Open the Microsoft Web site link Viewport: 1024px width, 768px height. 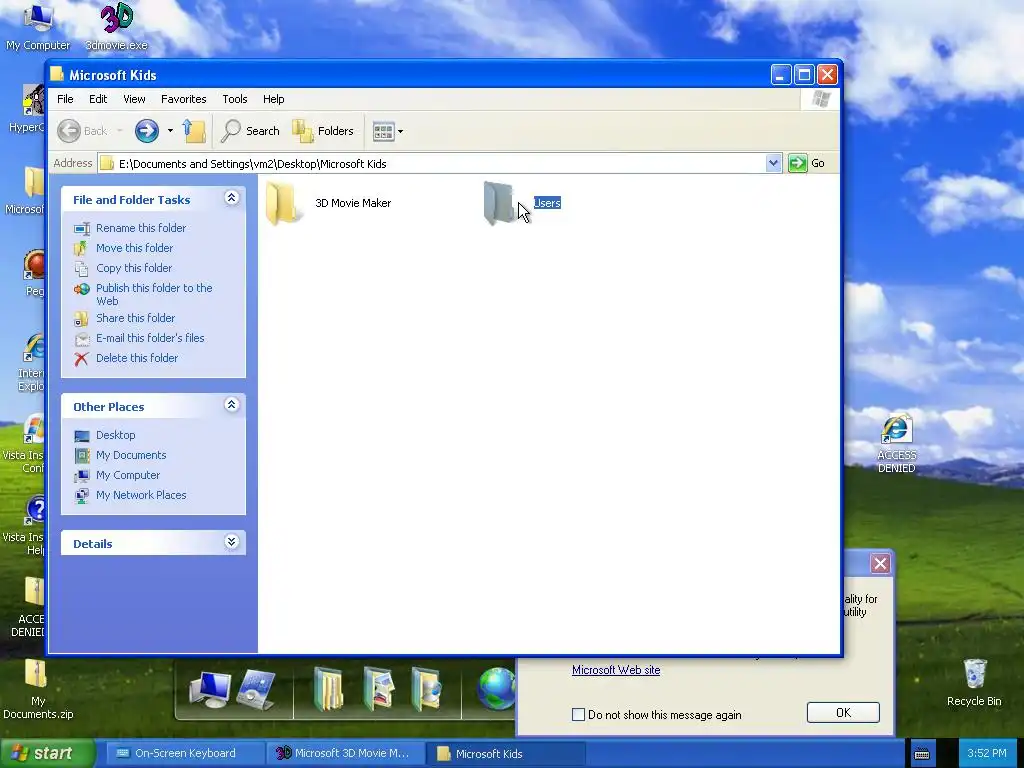coord(616,670)
